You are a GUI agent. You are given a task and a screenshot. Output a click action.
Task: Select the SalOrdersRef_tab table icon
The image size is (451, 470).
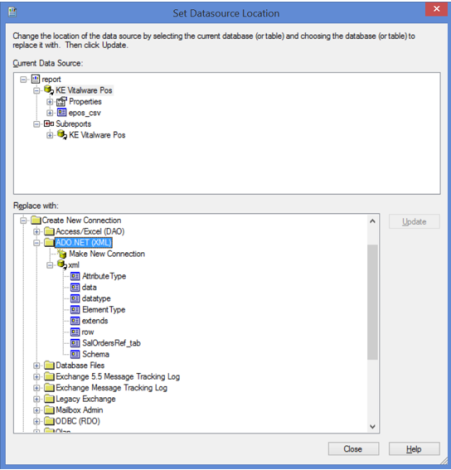coord(75,343)
